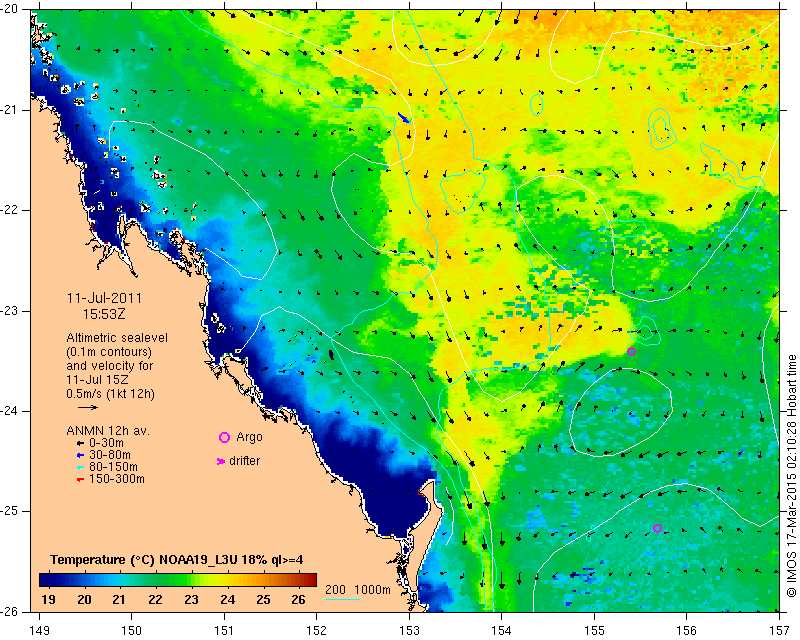Image resolution: width=800 pixels, height=640 pixels.
Task: Click the dark blue end of temperature colorbar
Action: 43,580
